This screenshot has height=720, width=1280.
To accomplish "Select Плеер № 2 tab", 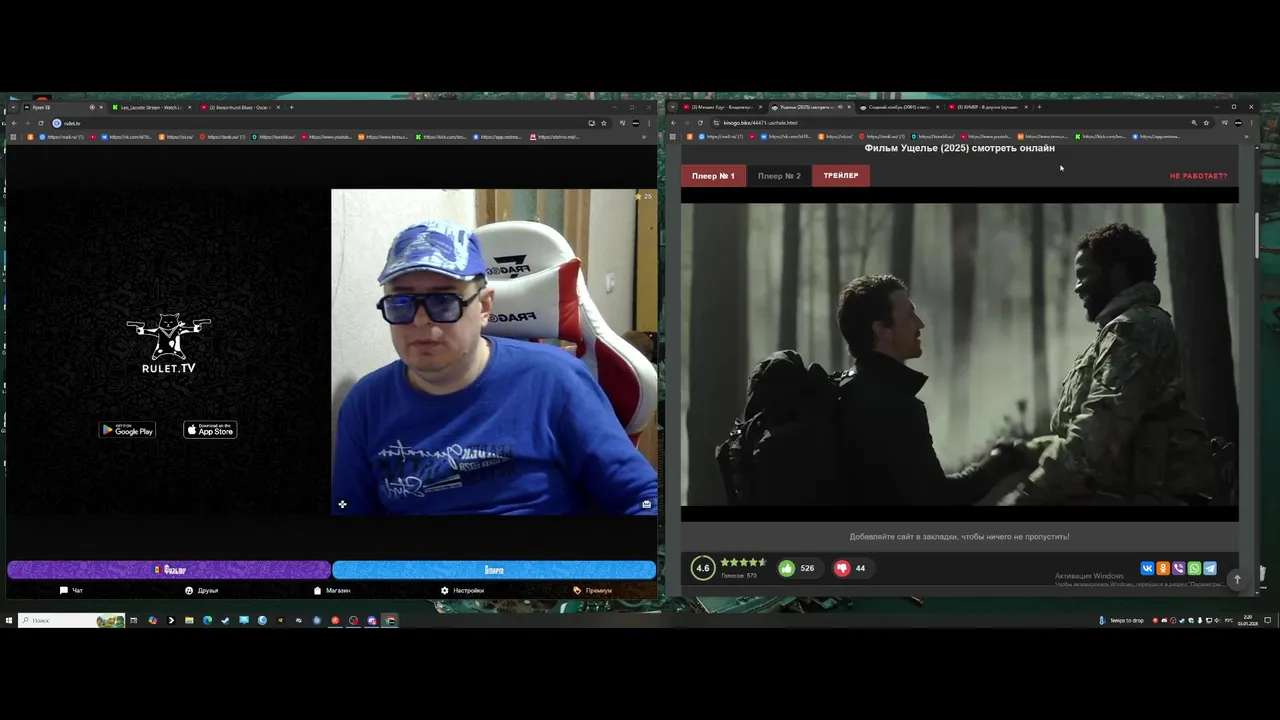I will 779,176.
